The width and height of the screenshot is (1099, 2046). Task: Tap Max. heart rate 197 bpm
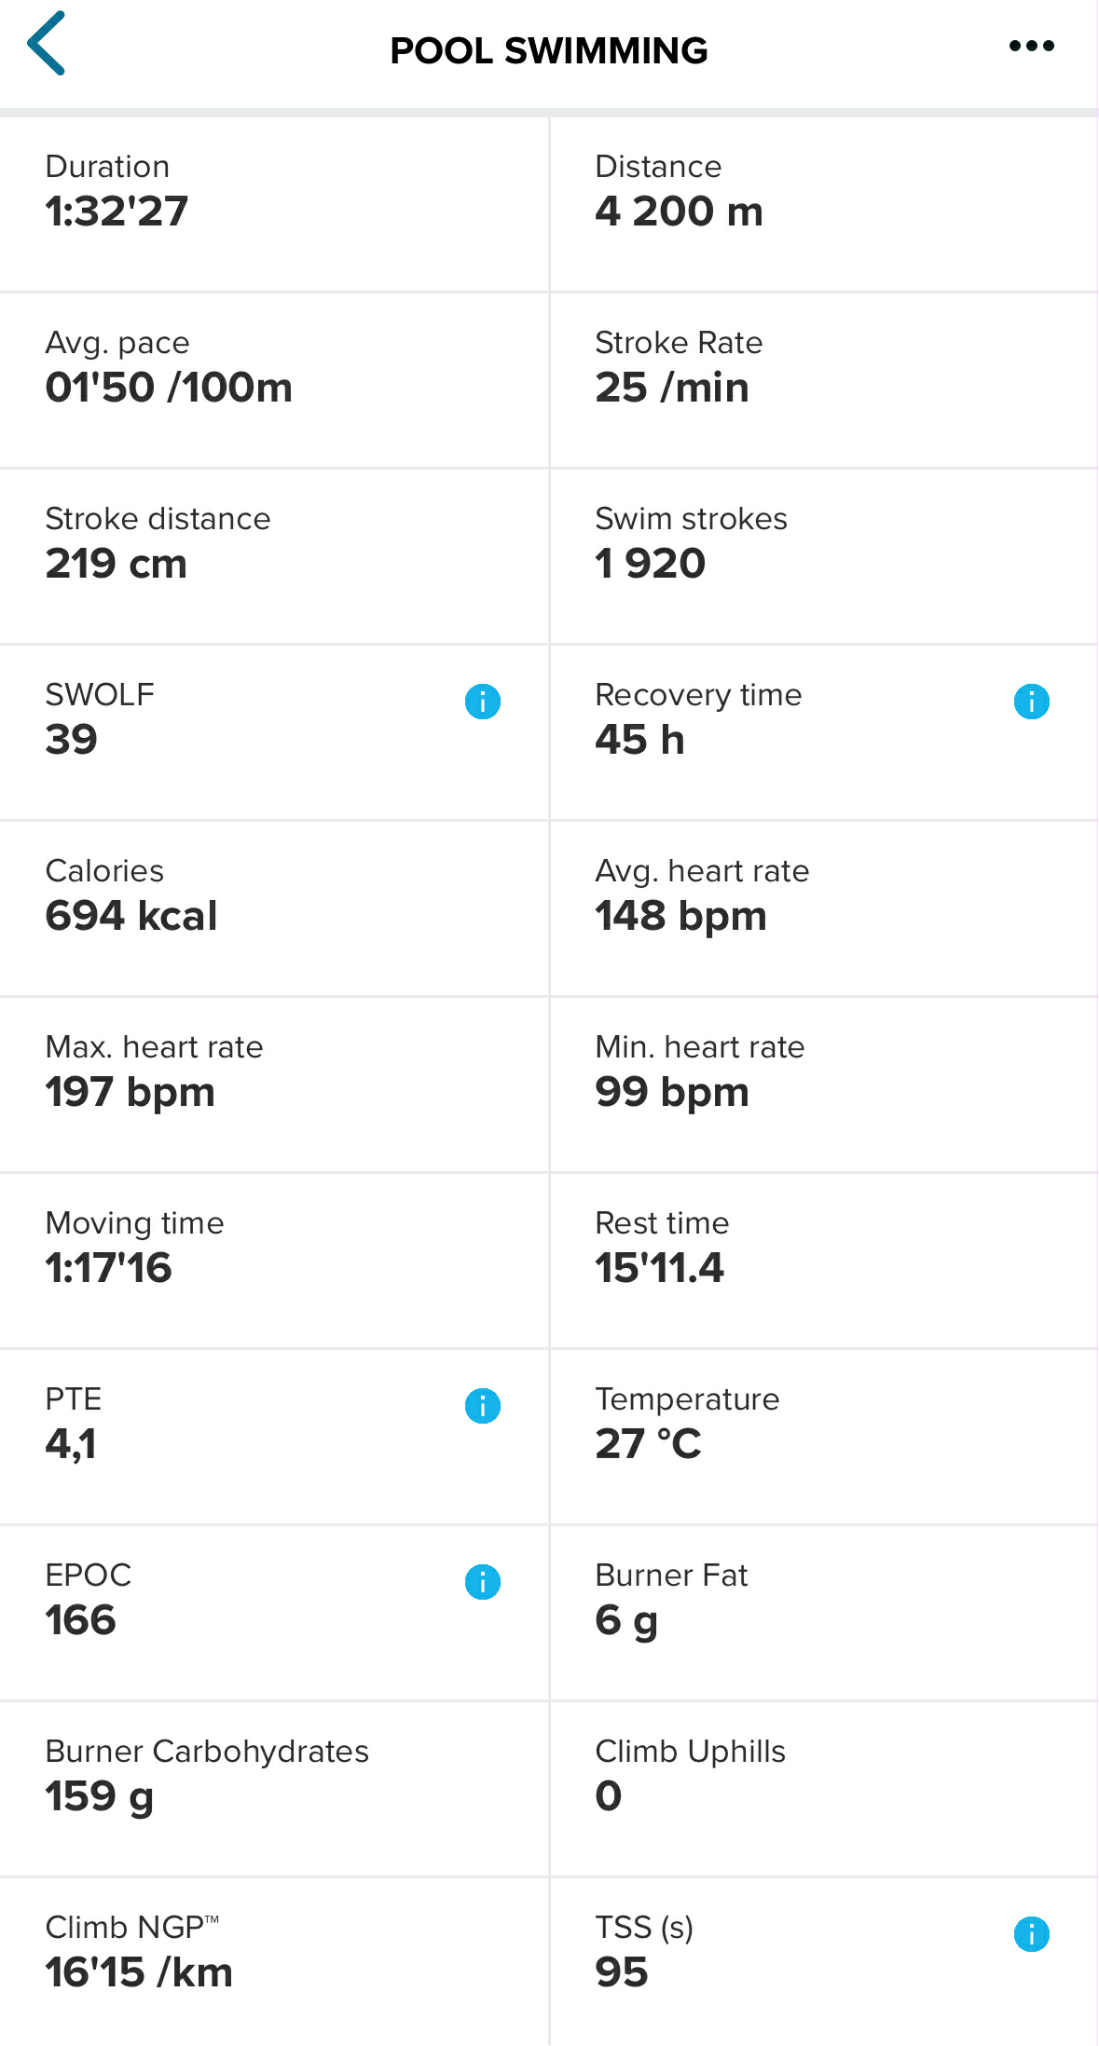[x=274, y=1084]
